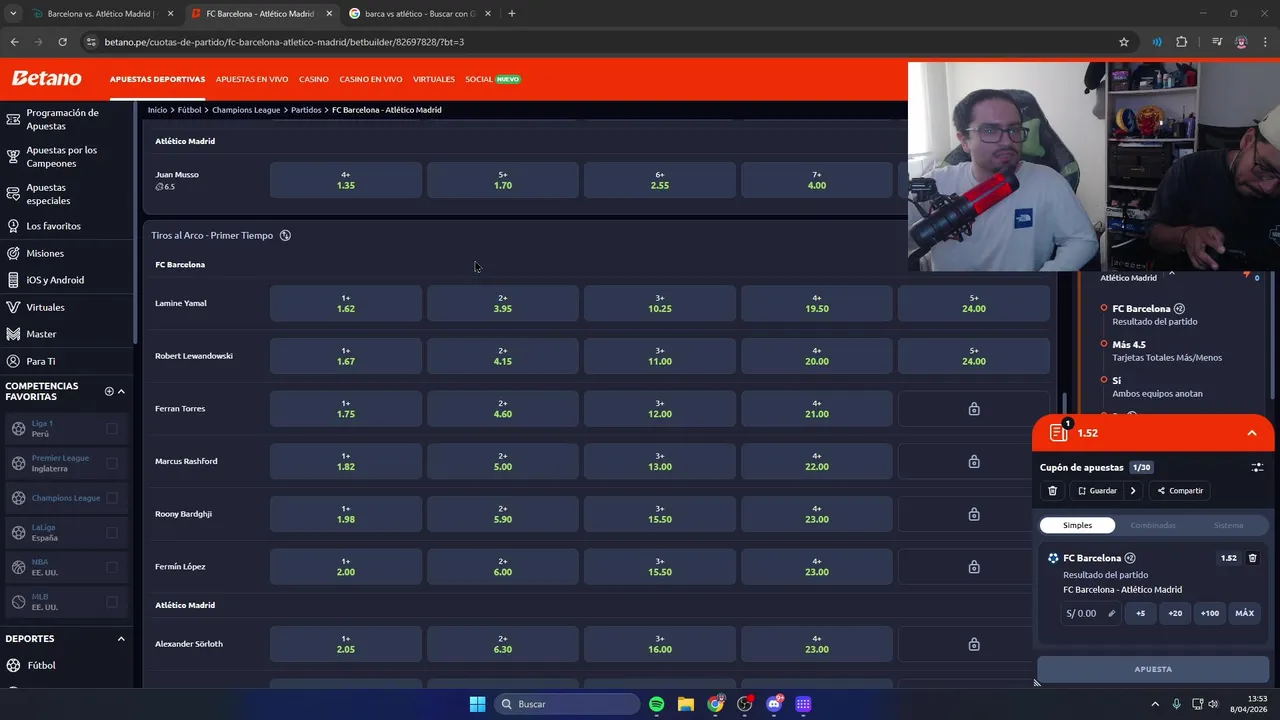Collapse the Deportes section
This screenshot has height=720, width=1280.
click(121, 638)
